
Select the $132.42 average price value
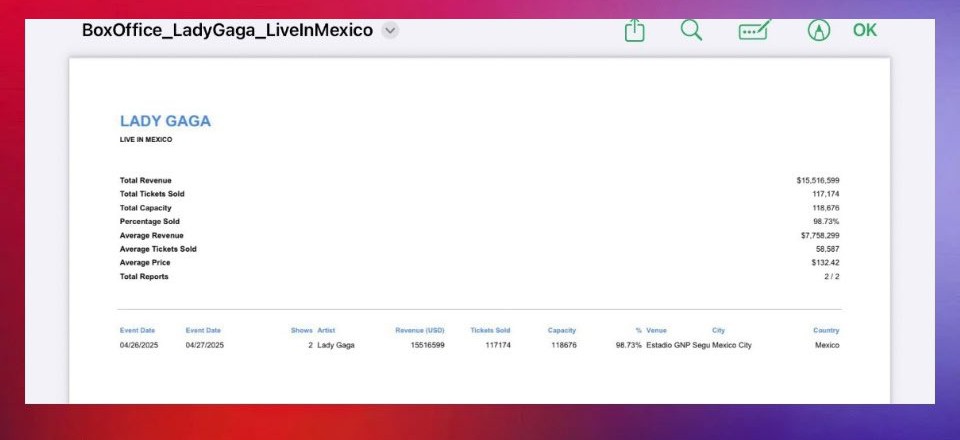825,263
